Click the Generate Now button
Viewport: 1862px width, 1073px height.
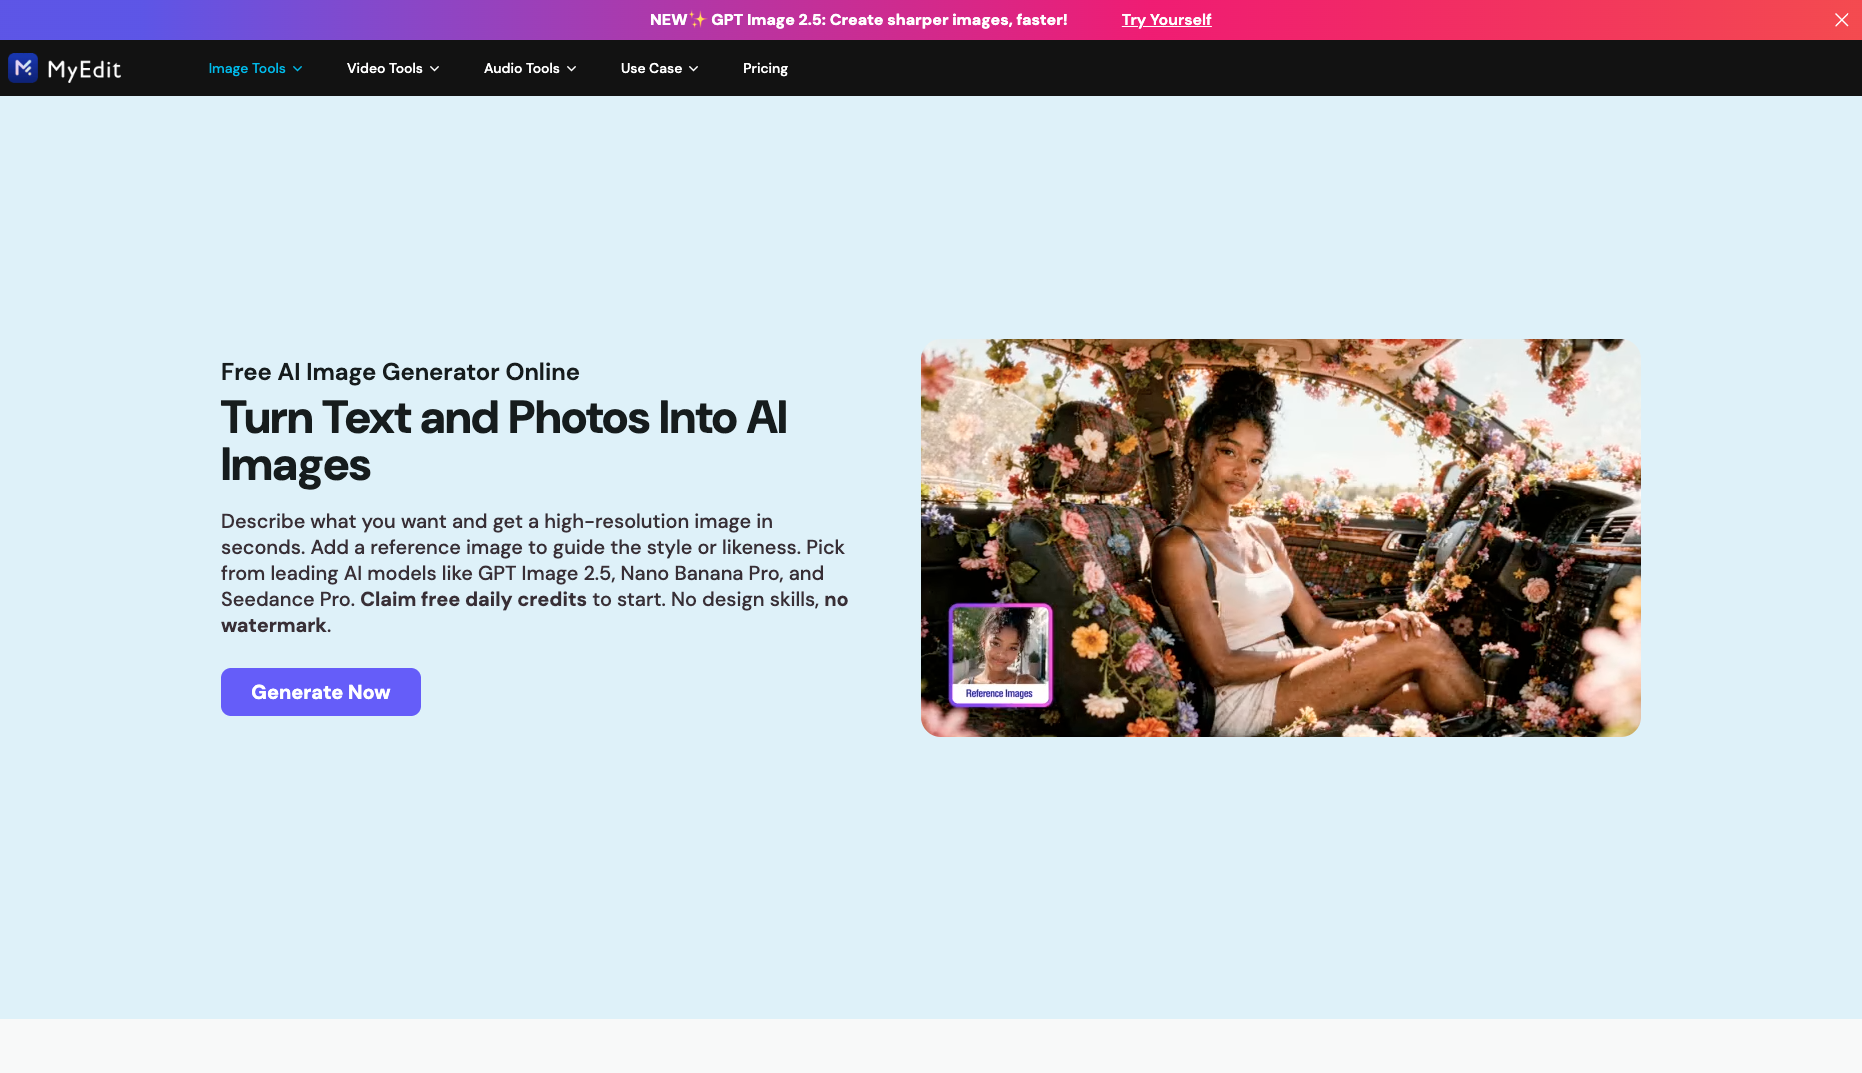pyautogui.click(x=321, y=692)
